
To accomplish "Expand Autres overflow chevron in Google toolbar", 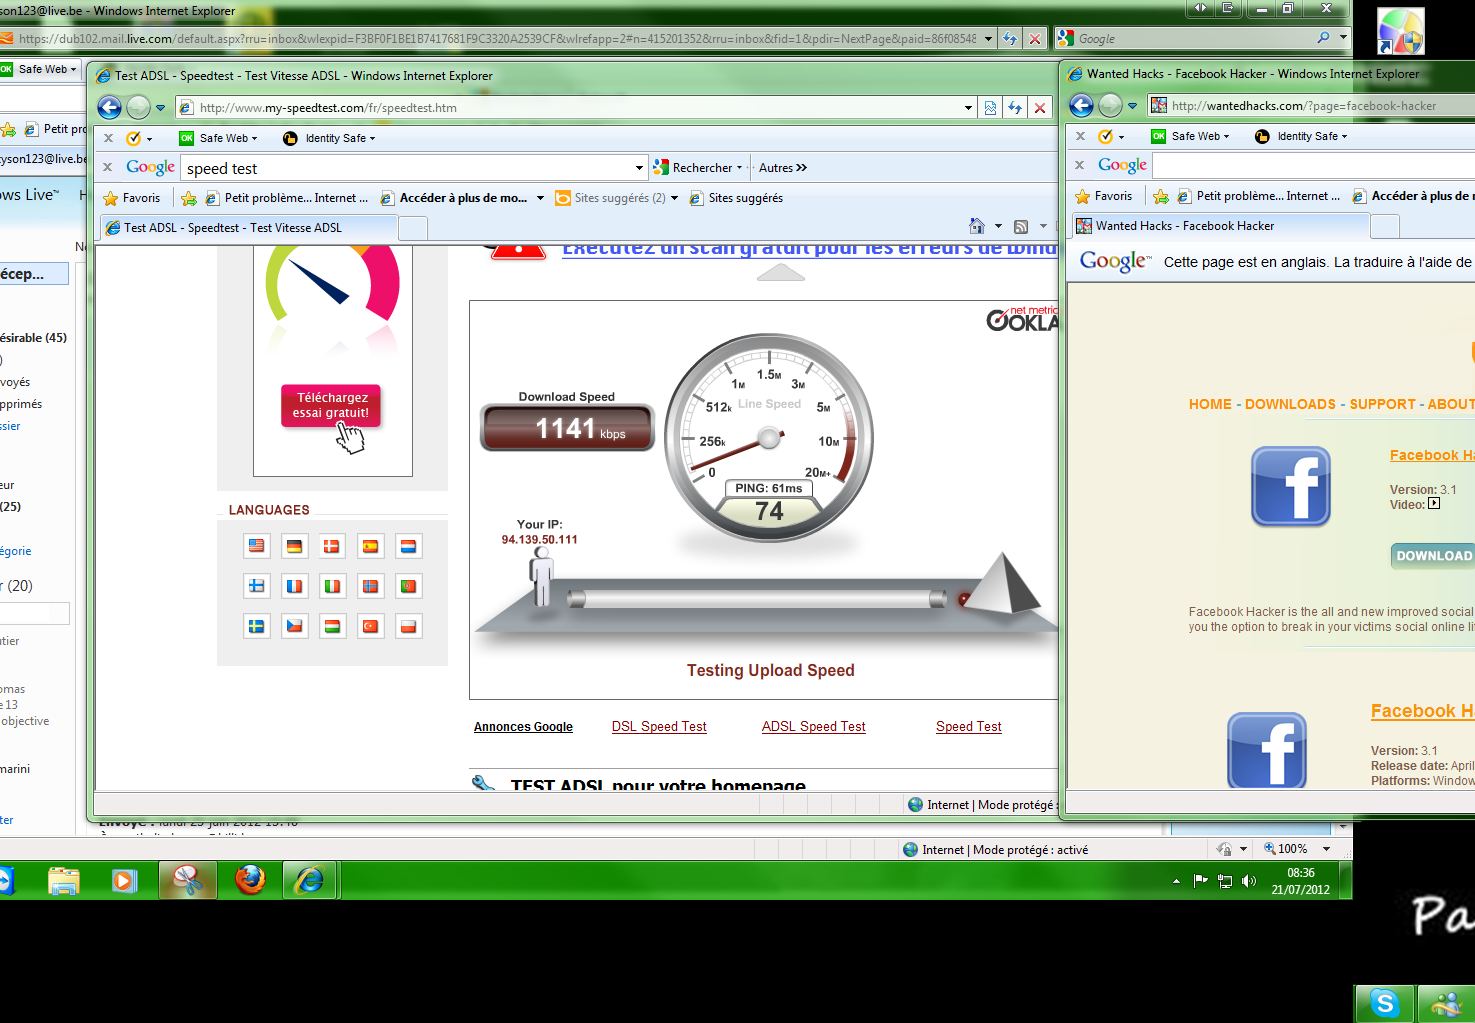I will 801,168.
